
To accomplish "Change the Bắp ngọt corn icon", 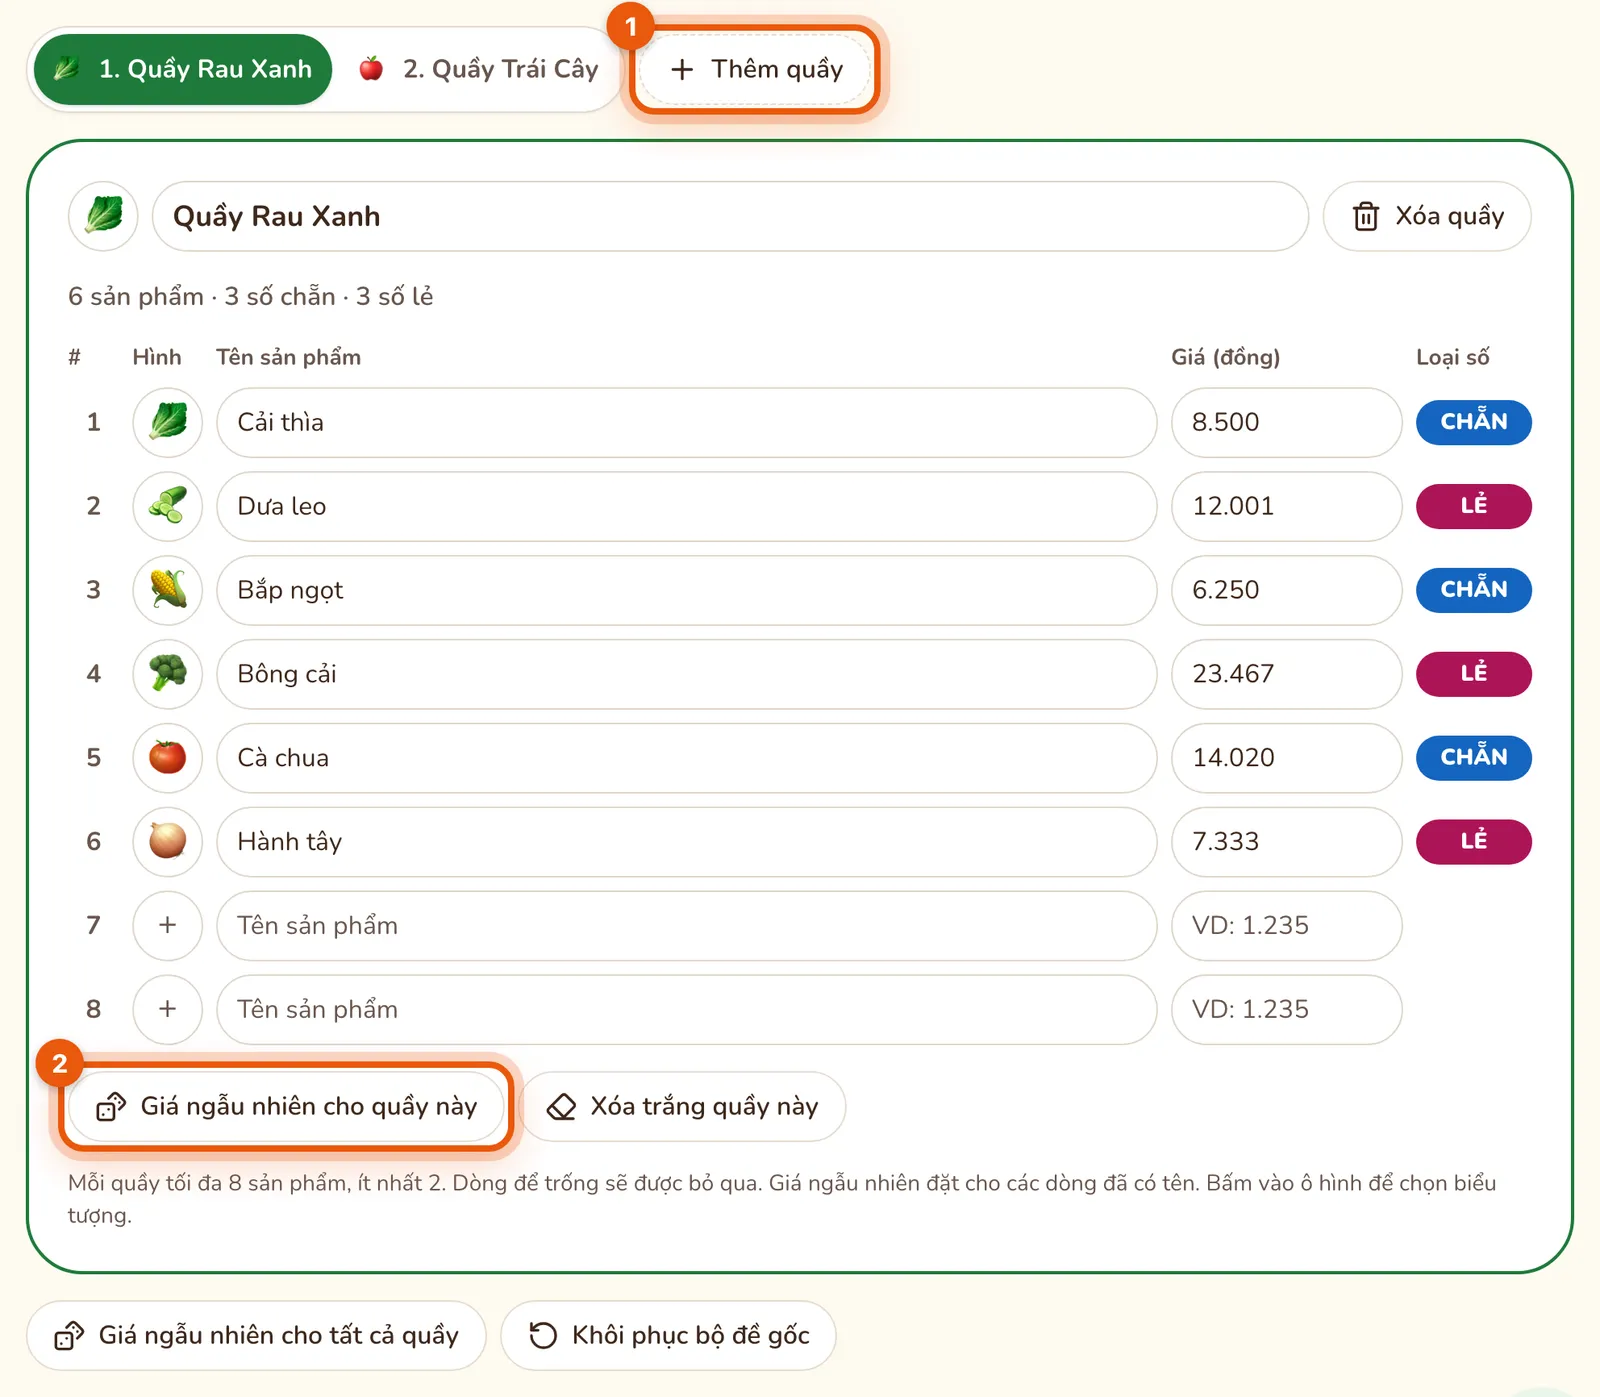I will [167, 590].
